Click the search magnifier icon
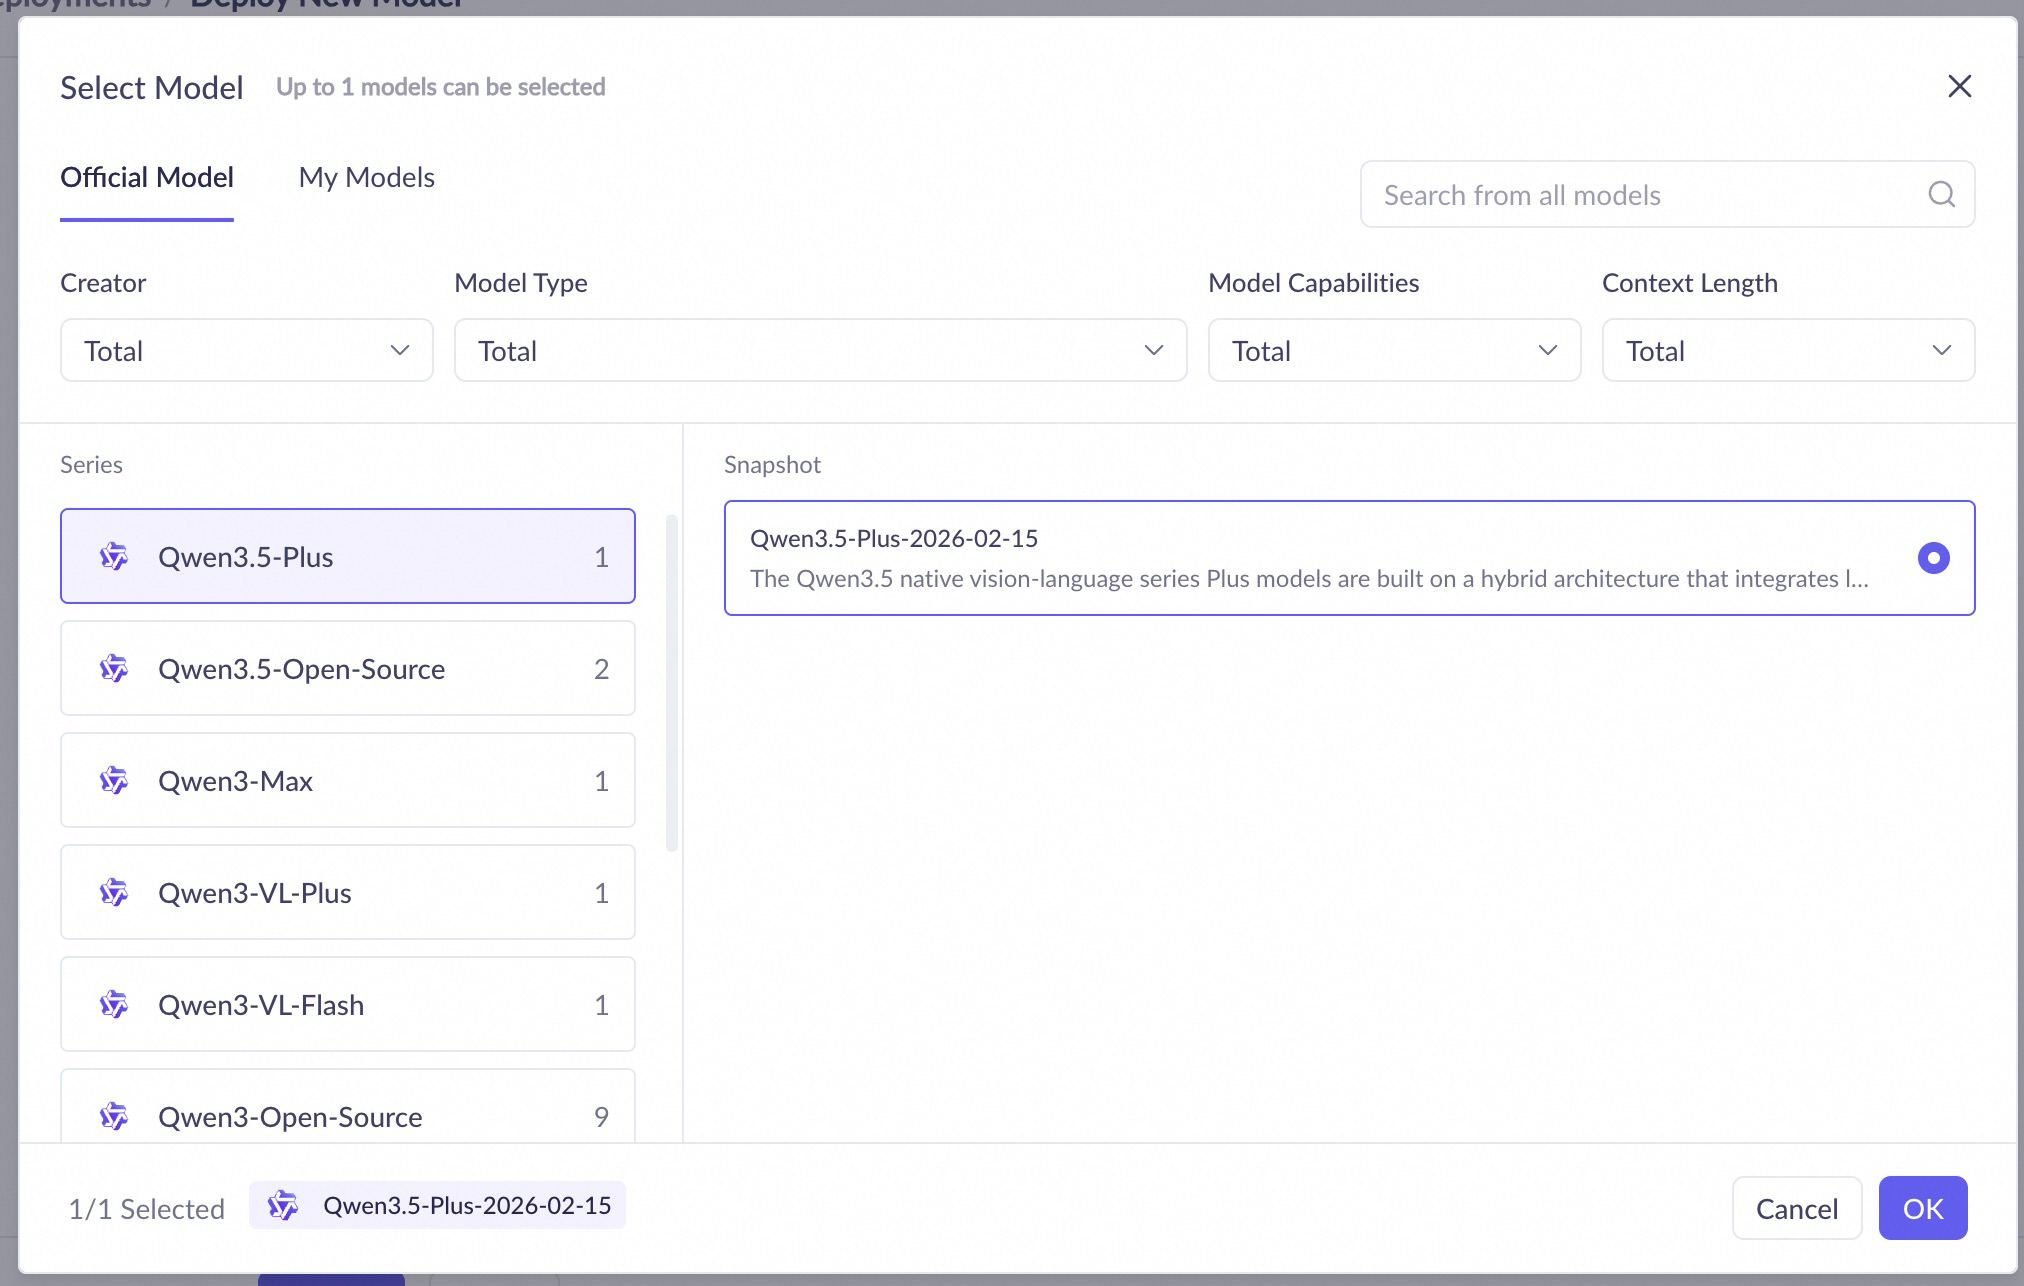 click(x=1941, y=194)
